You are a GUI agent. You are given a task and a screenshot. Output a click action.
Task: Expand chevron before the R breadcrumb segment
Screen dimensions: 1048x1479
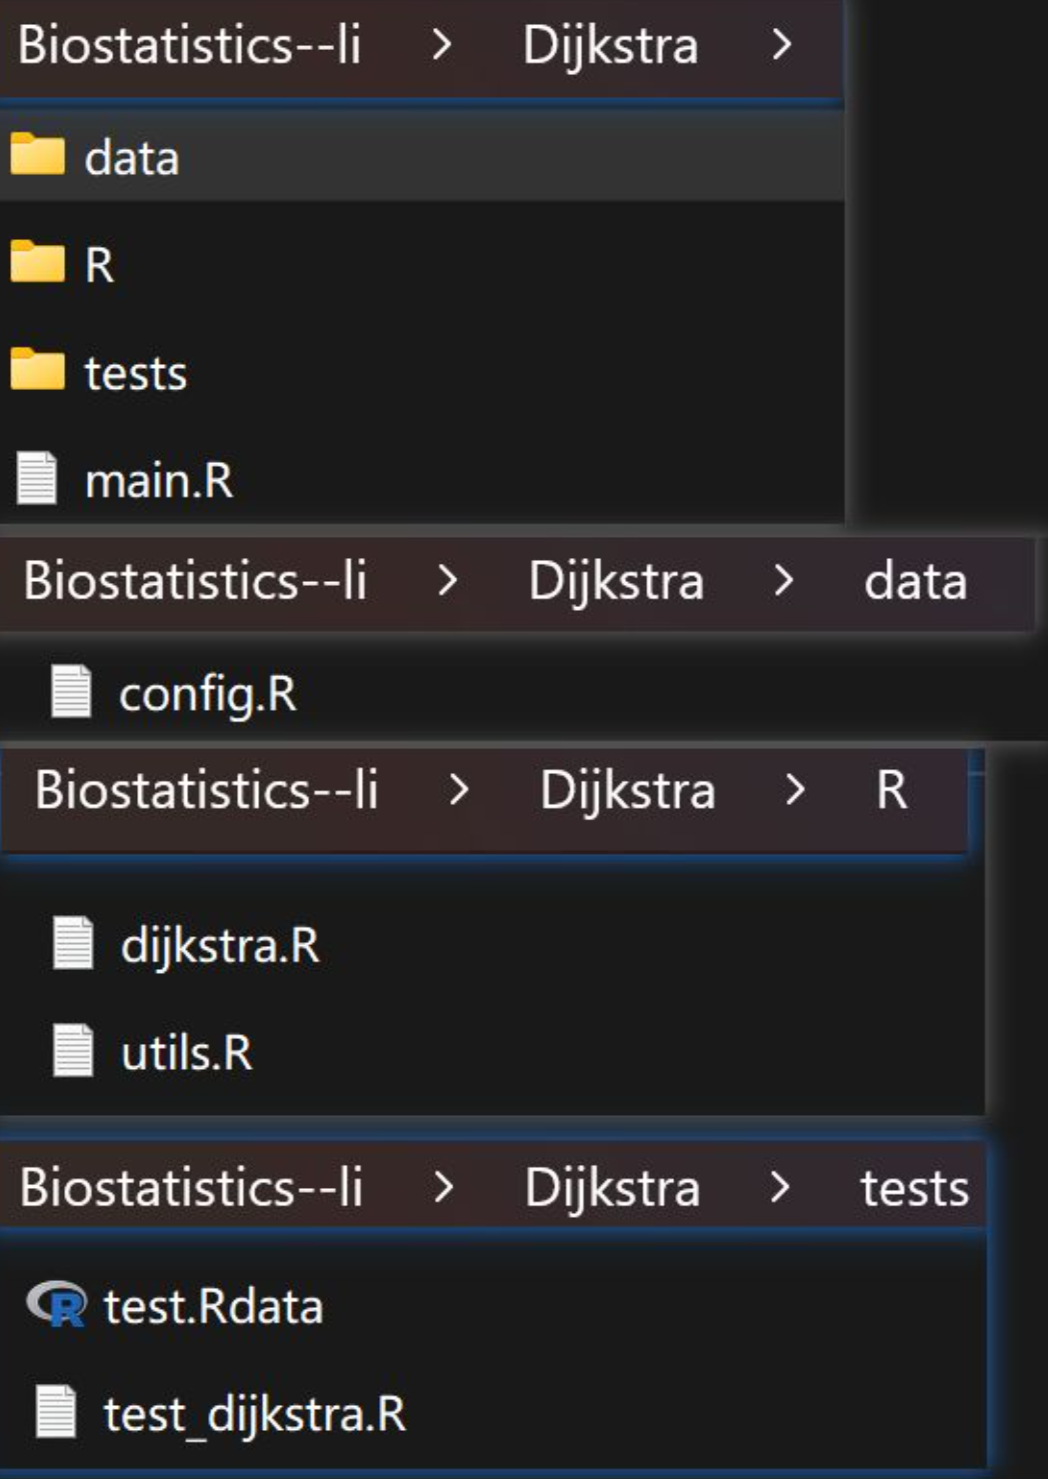(795, 790)
